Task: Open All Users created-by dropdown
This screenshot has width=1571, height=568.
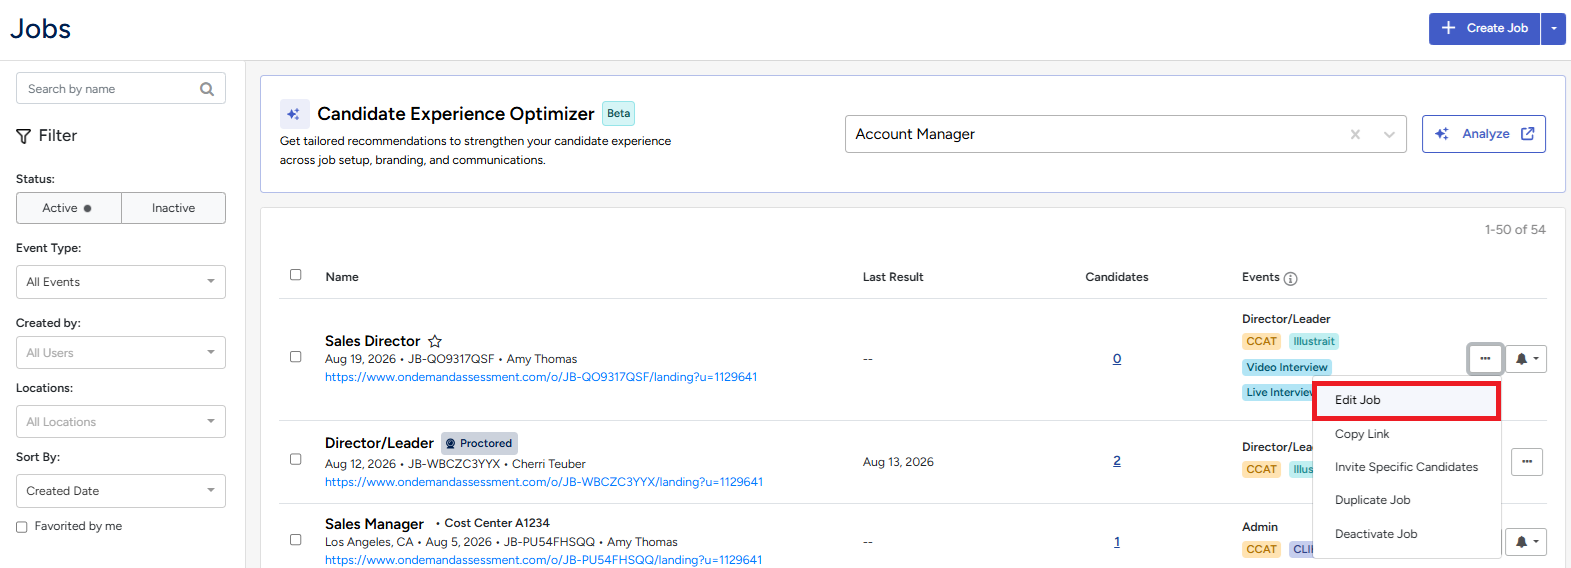Action: click(121, 353)
